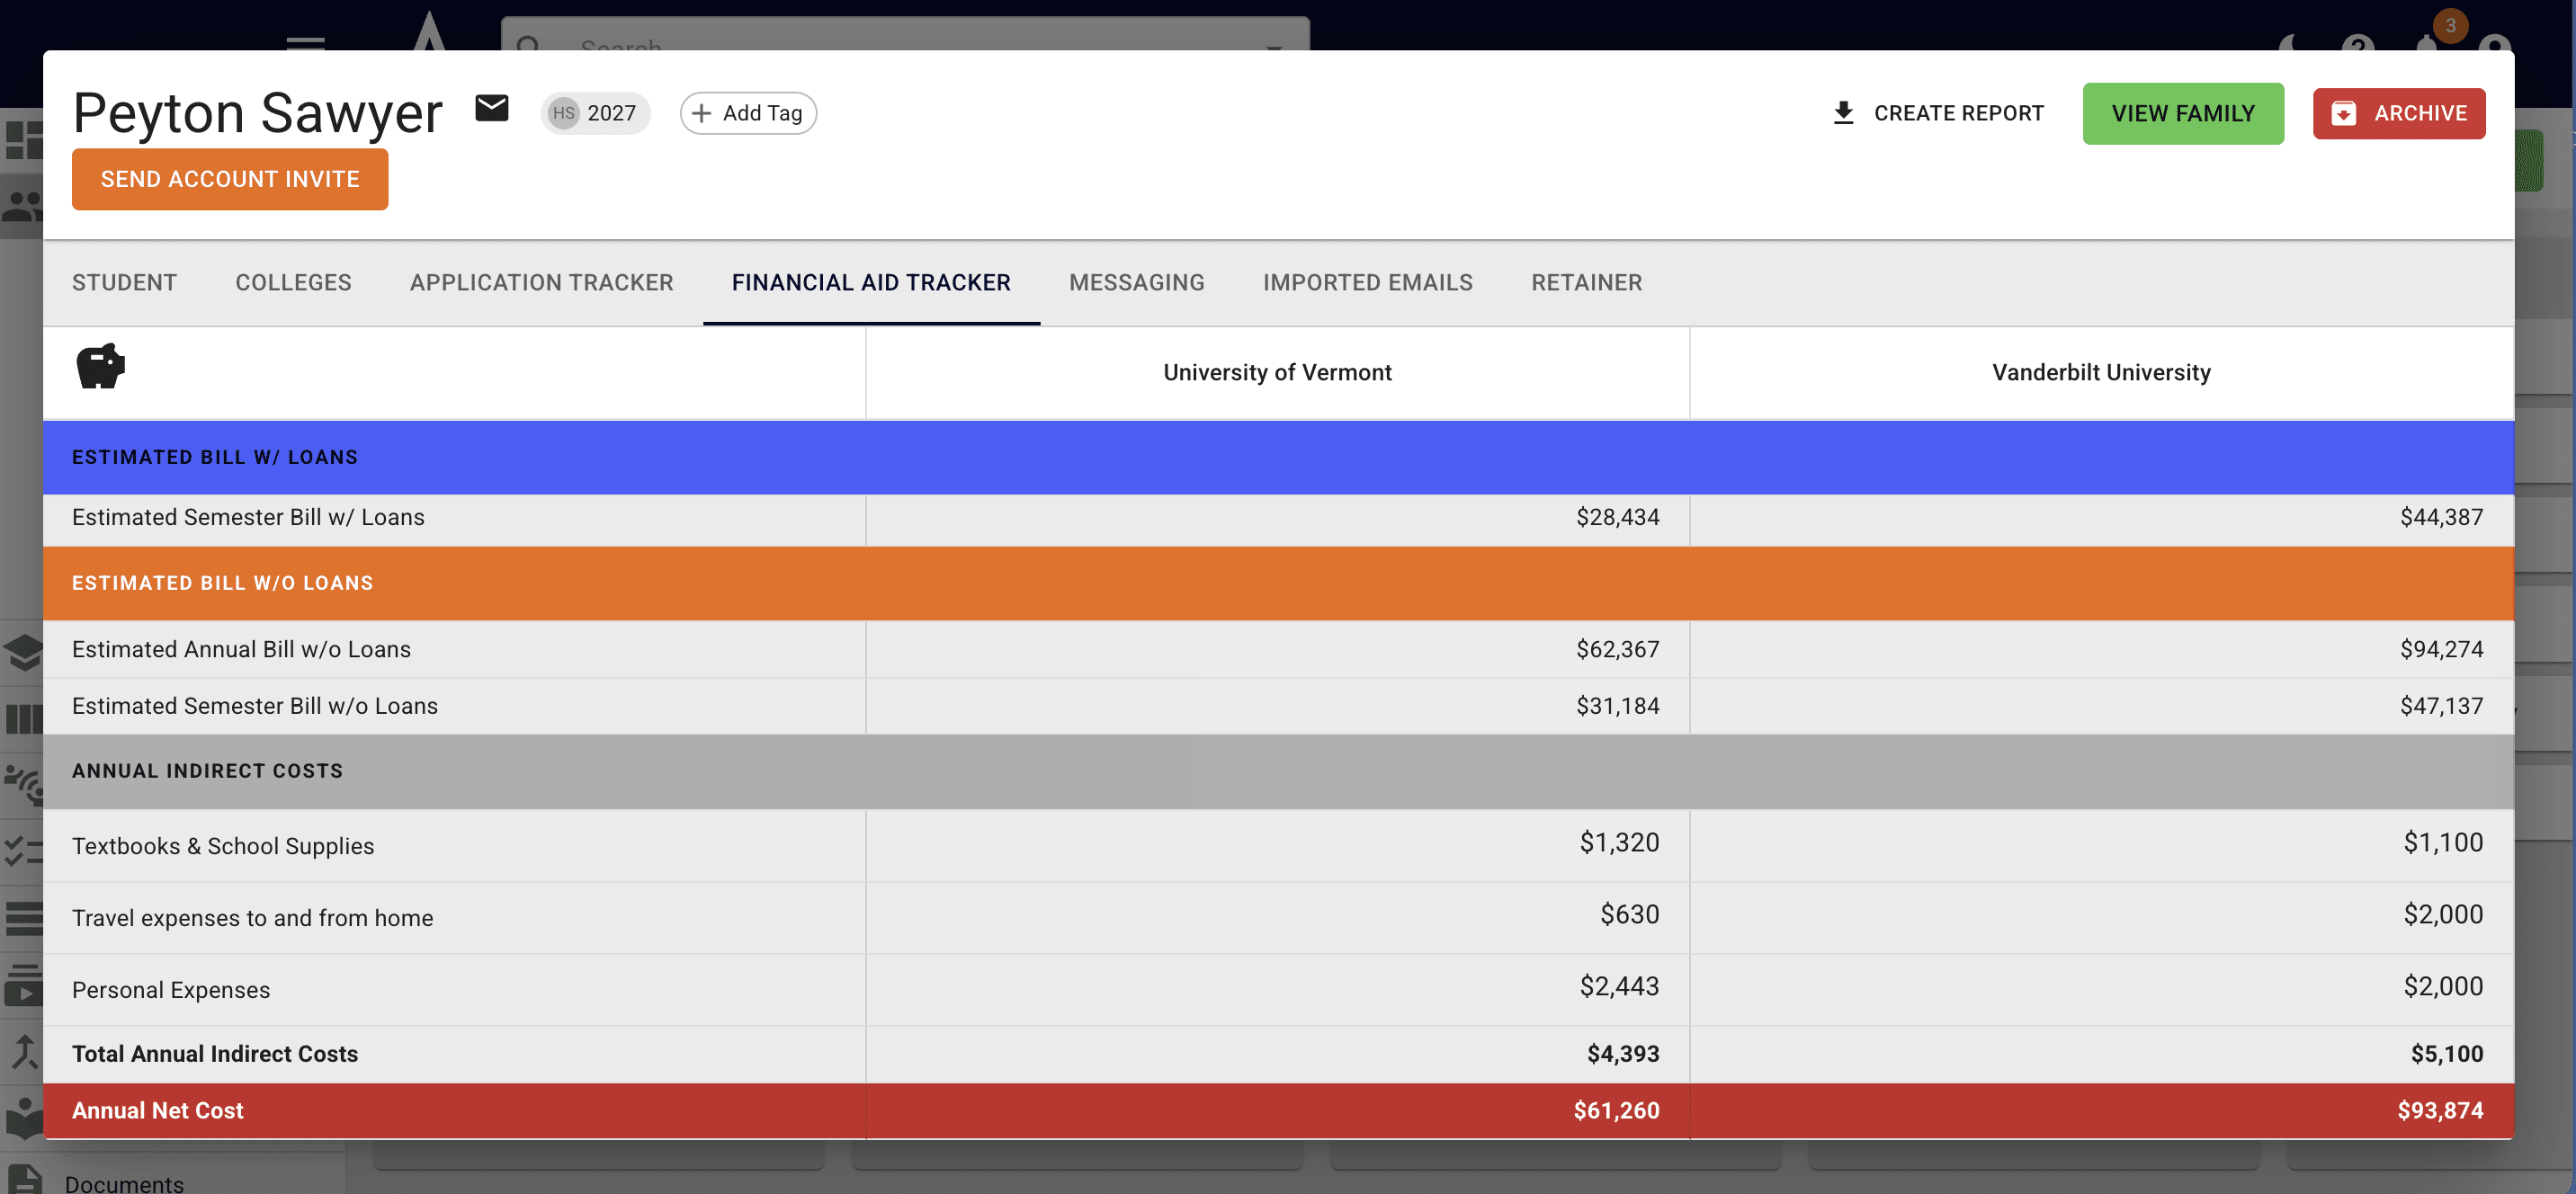
Task: Click the $94,274 annual bill value
Action: click(x=2441, y=649)
